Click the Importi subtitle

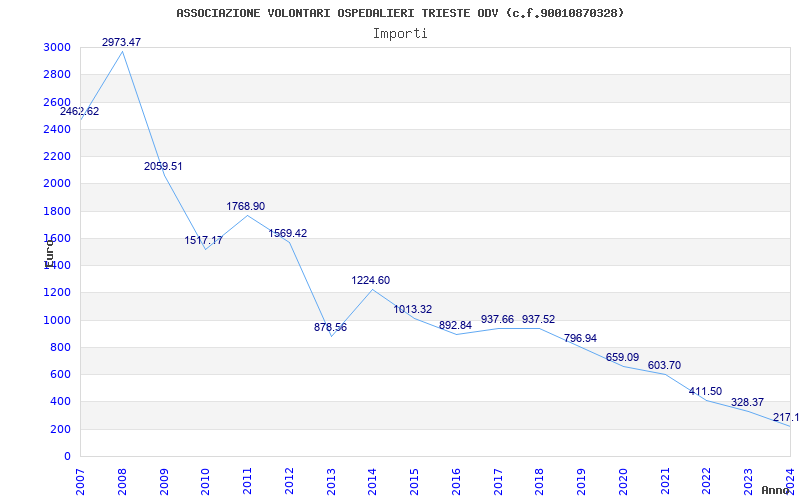click(x=400, y=33)
